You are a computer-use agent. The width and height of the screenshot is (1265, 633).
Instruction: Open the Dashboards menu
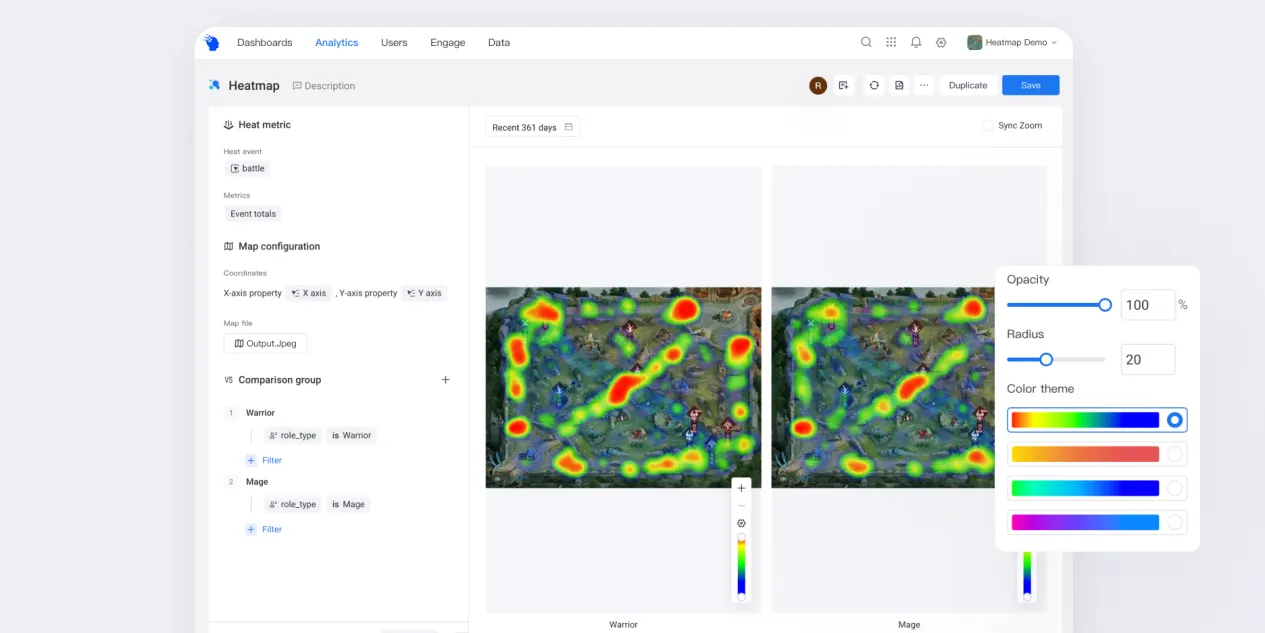coord(265,43)
